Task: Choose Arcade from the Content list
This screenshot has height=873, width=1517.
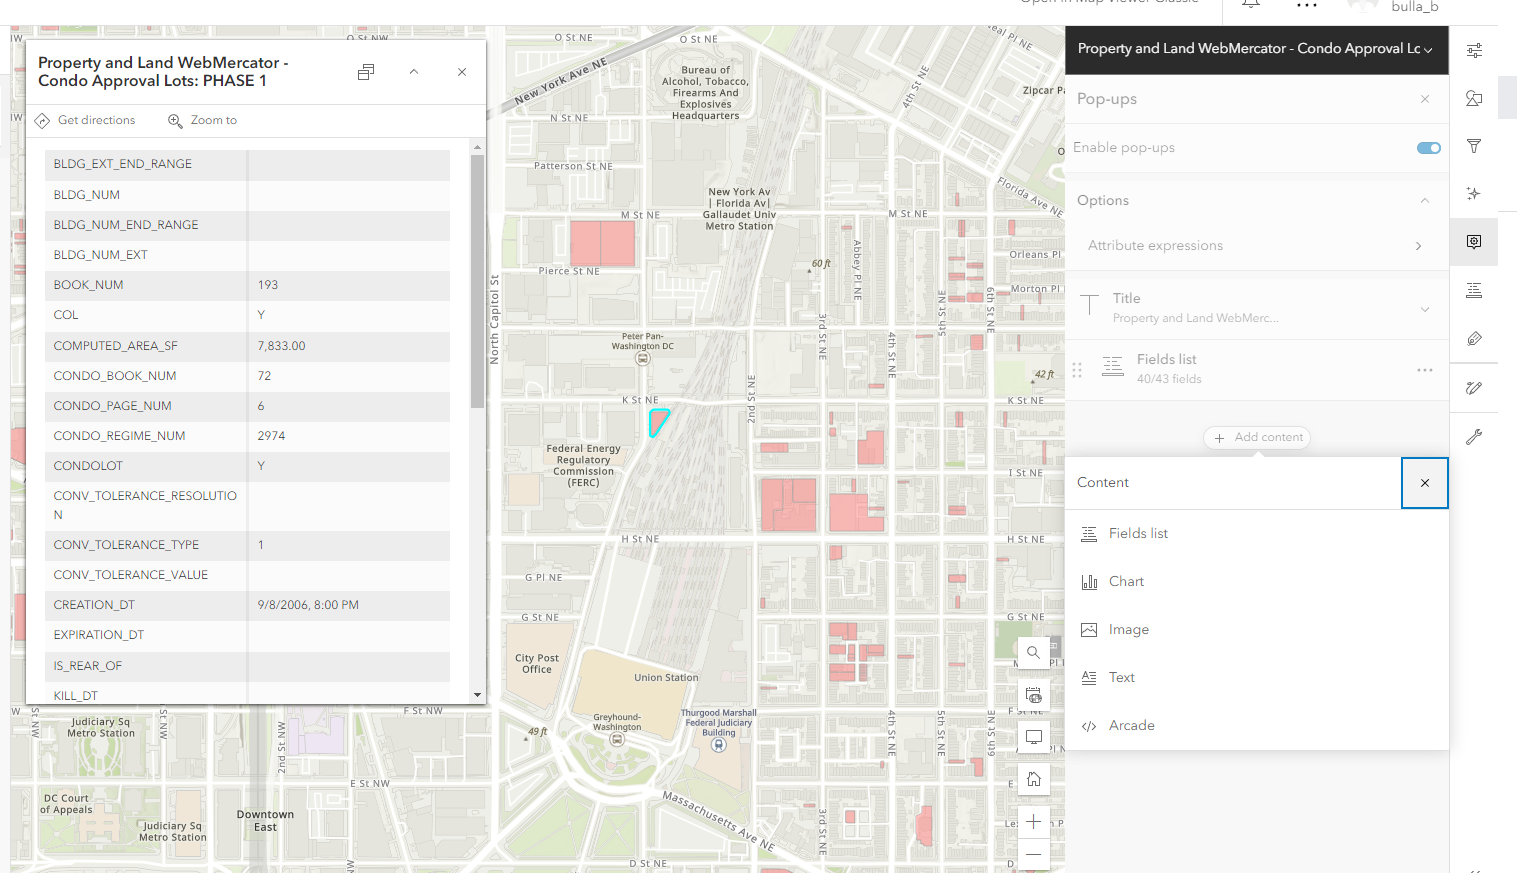Action: point(1131,726)
